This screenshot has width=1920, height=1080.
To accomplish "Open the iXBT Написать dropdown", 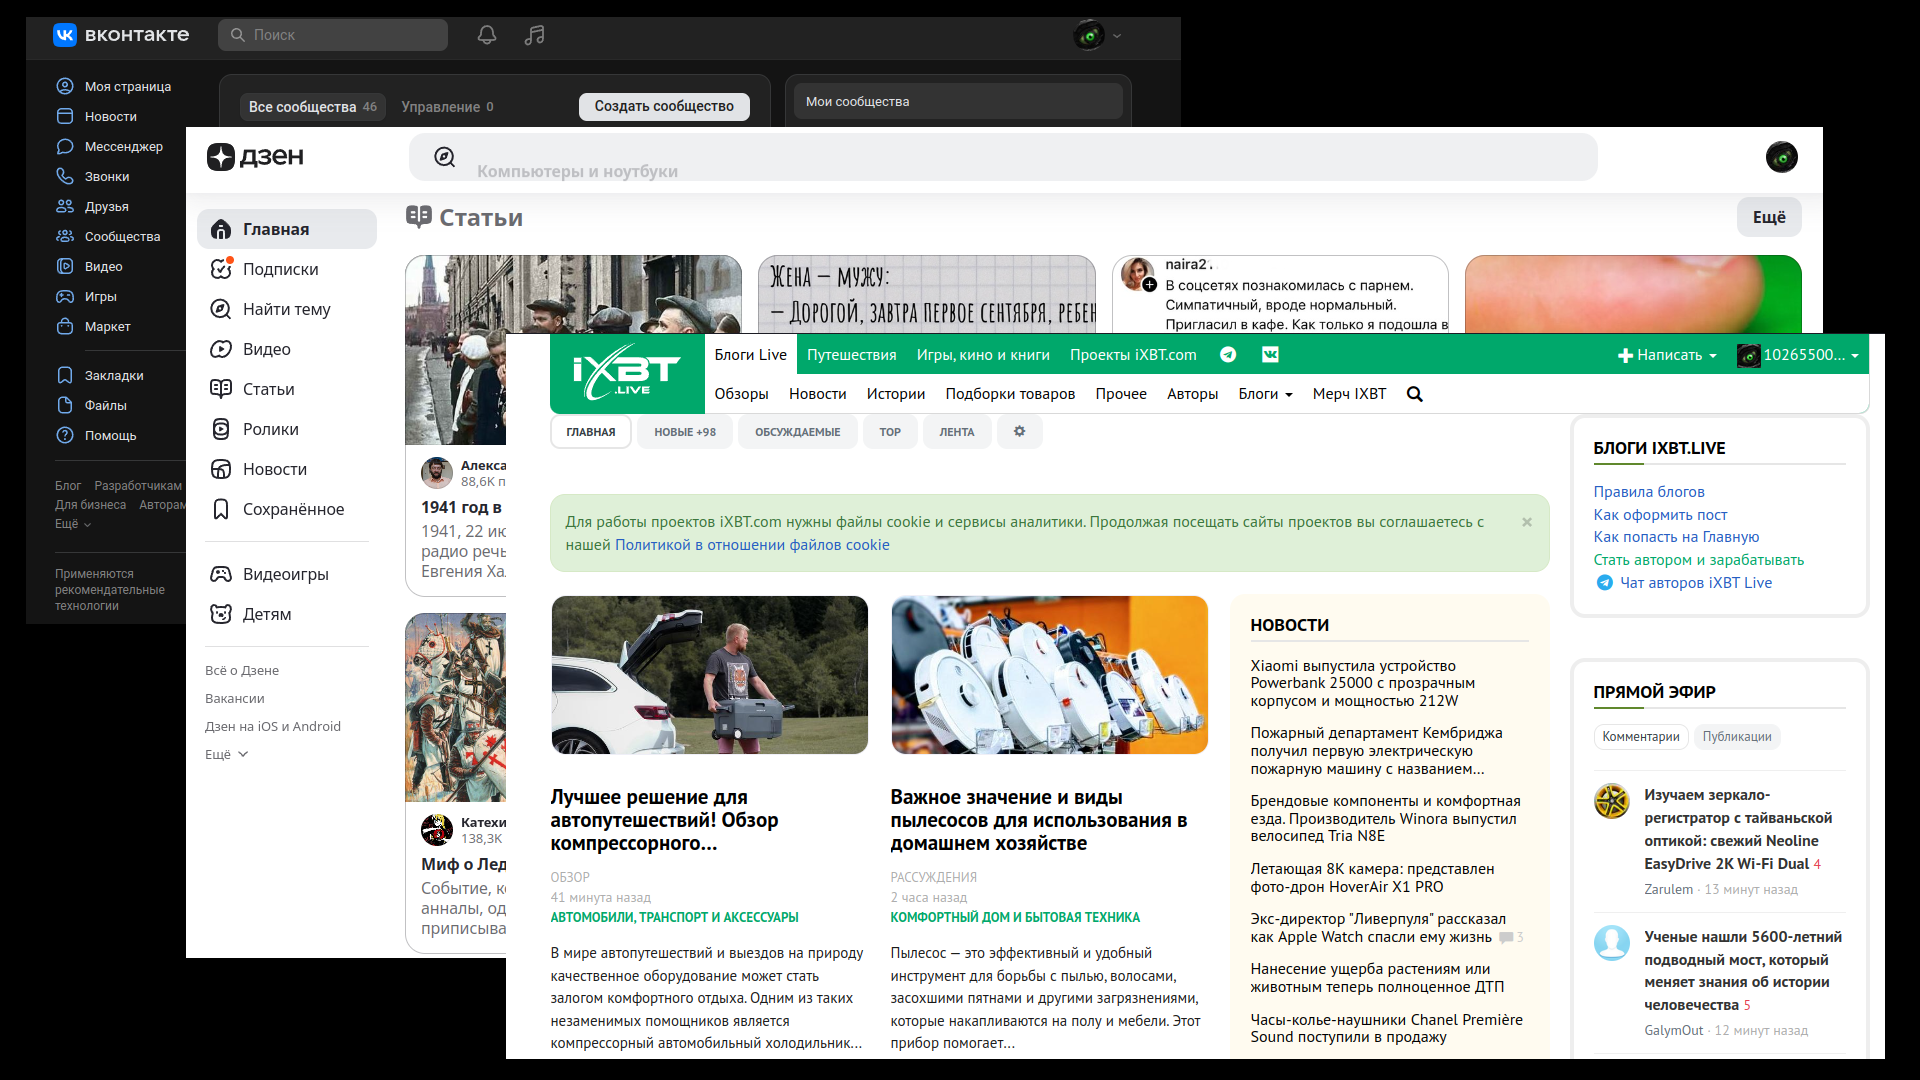I will click(x=1666, y=355).
